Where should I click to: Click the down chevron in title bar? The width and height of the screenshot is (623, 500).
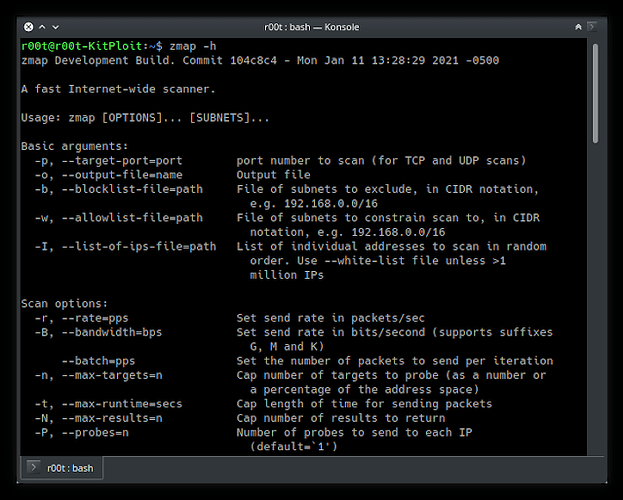(x=56, y=27)
